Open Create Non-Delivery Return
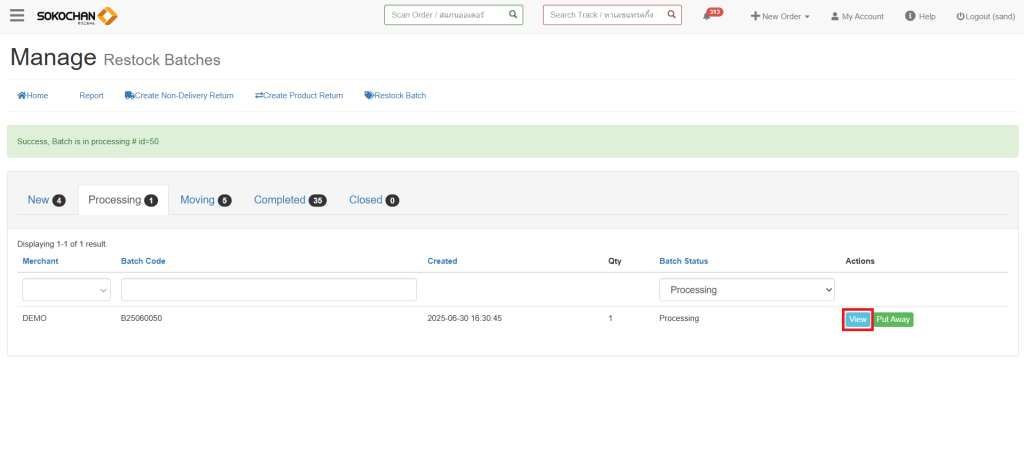The height and width of the screenshot is (463, 1024). tap(179, 96)
